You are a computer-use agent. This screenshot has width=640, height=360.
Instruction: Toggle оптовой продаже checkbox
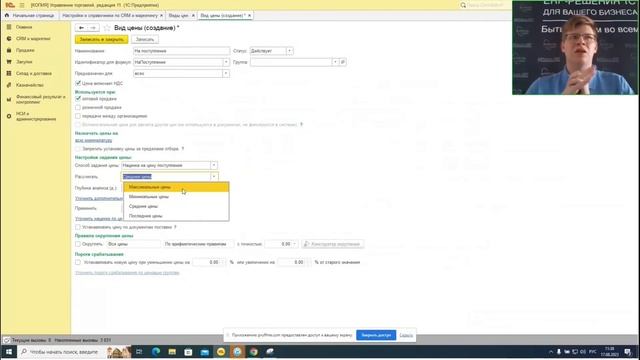tap(78, 99)
